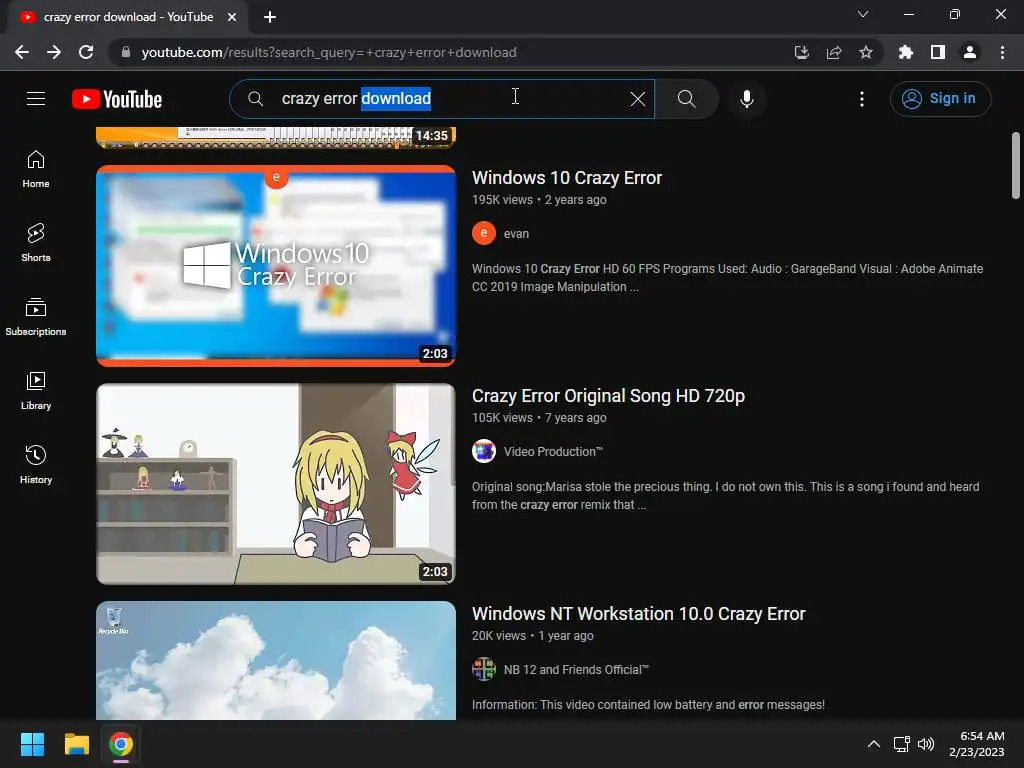Visit Video Production channel
The height and width of the screenshot is (768, 1024).
click(x=553, y=452)
